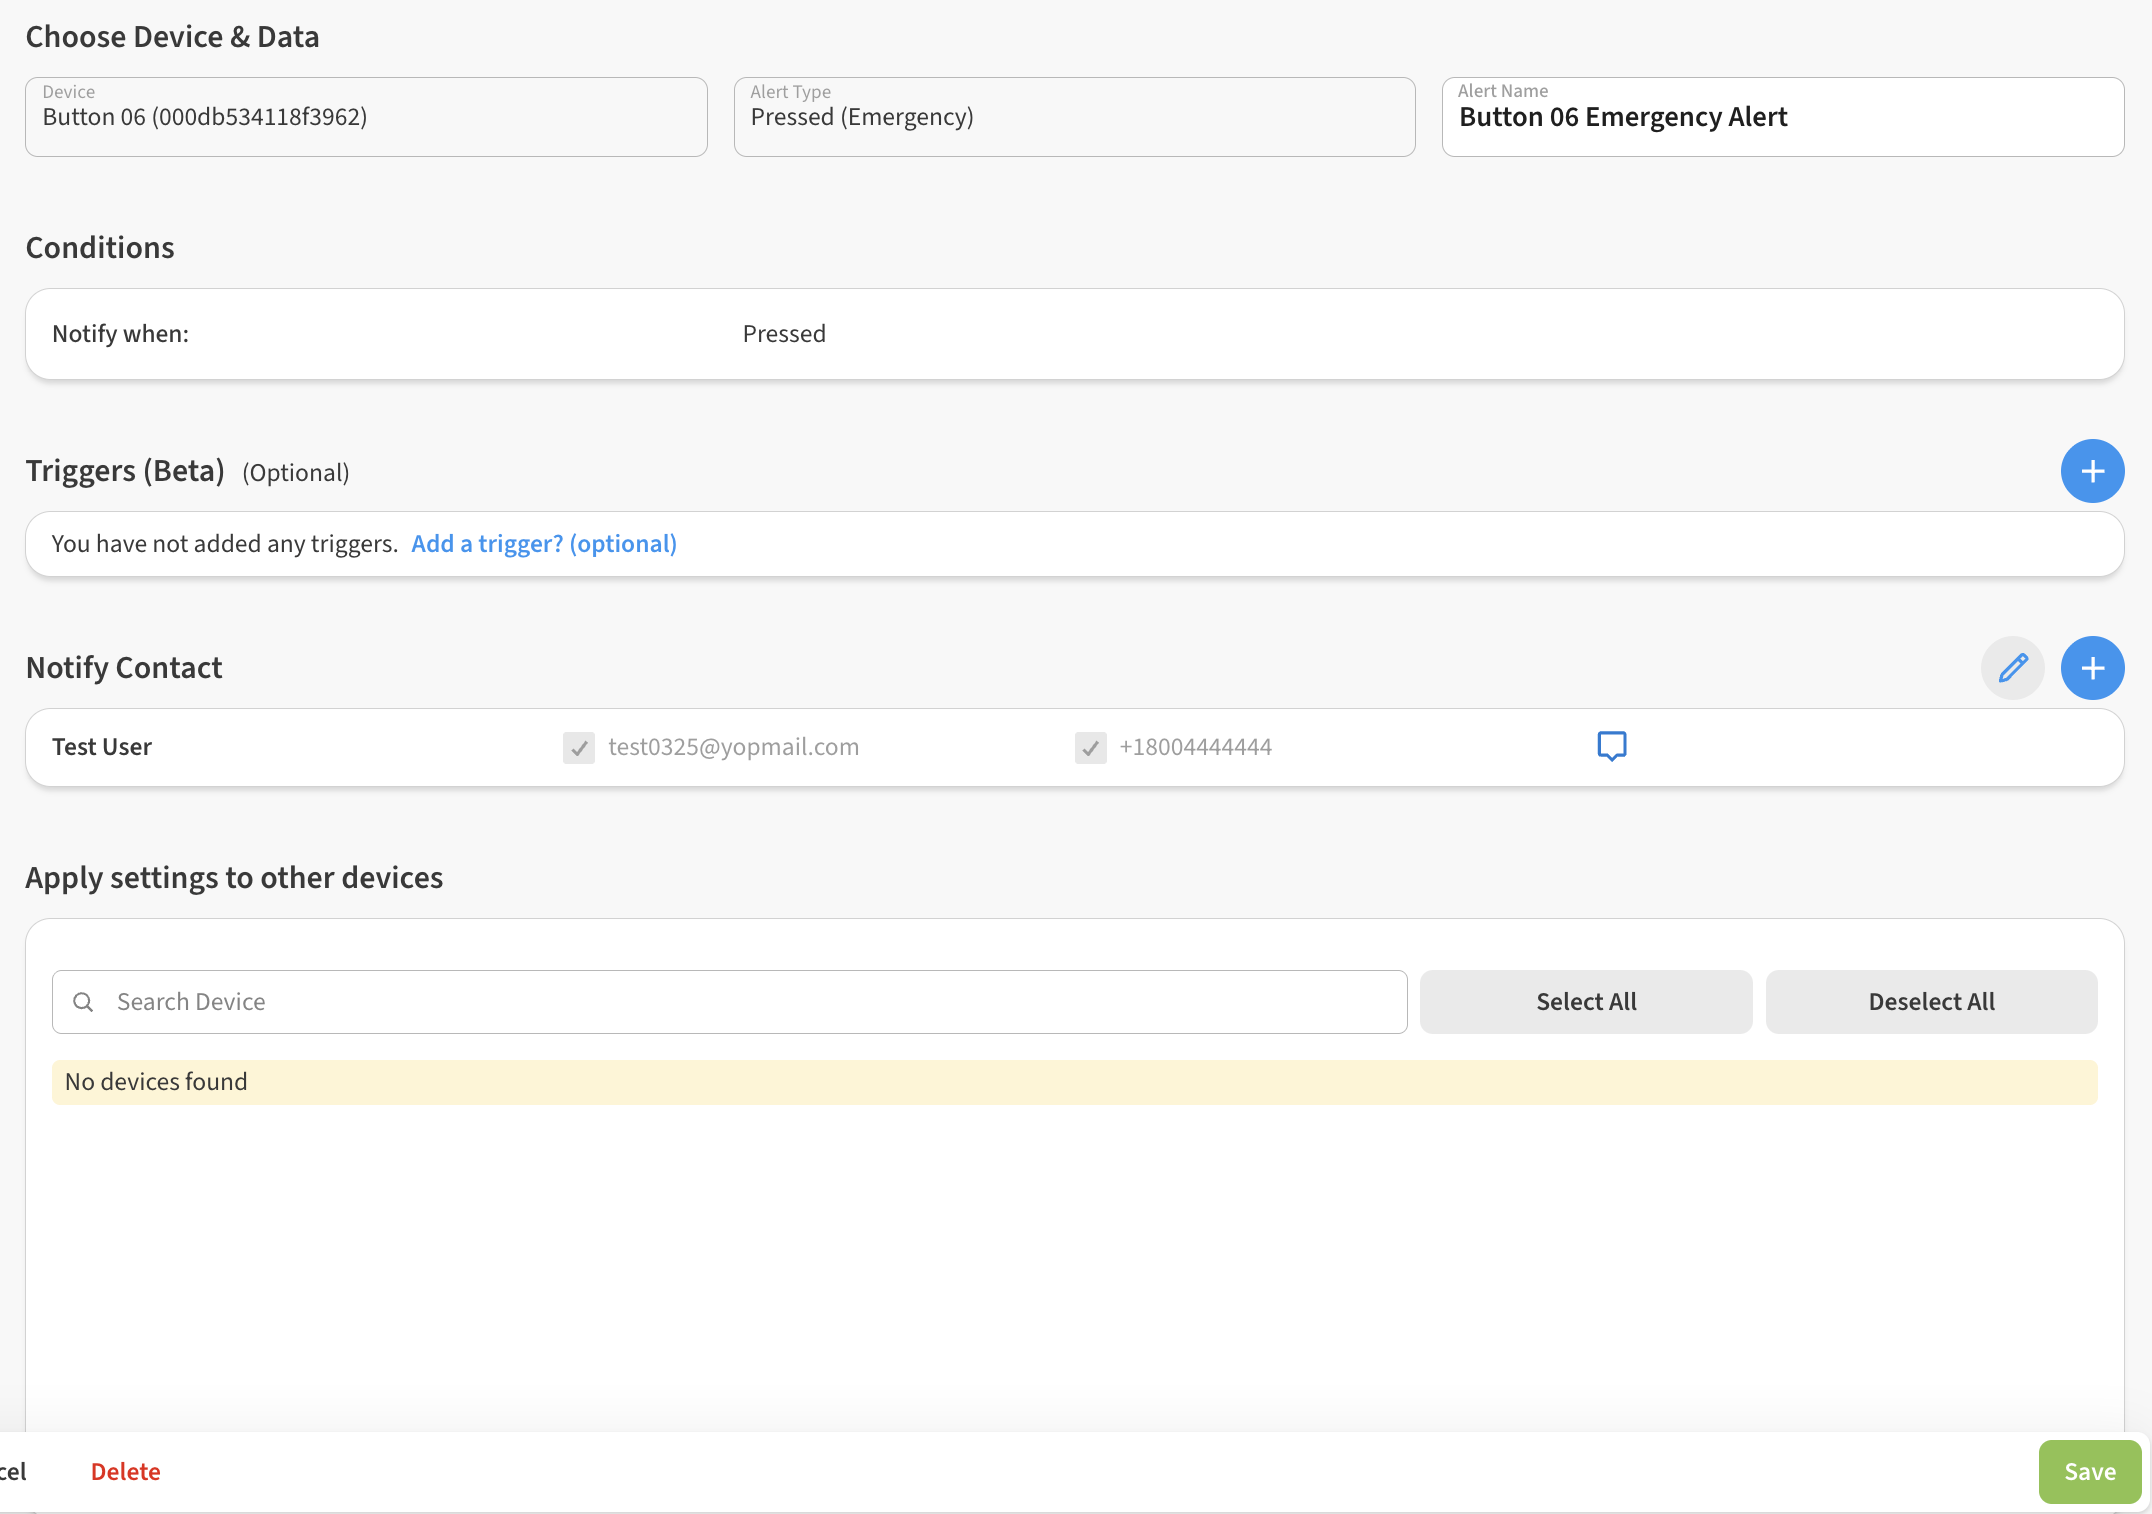Toggle email checkbox for test0325@yopmail.com

[x=579, y=747]
